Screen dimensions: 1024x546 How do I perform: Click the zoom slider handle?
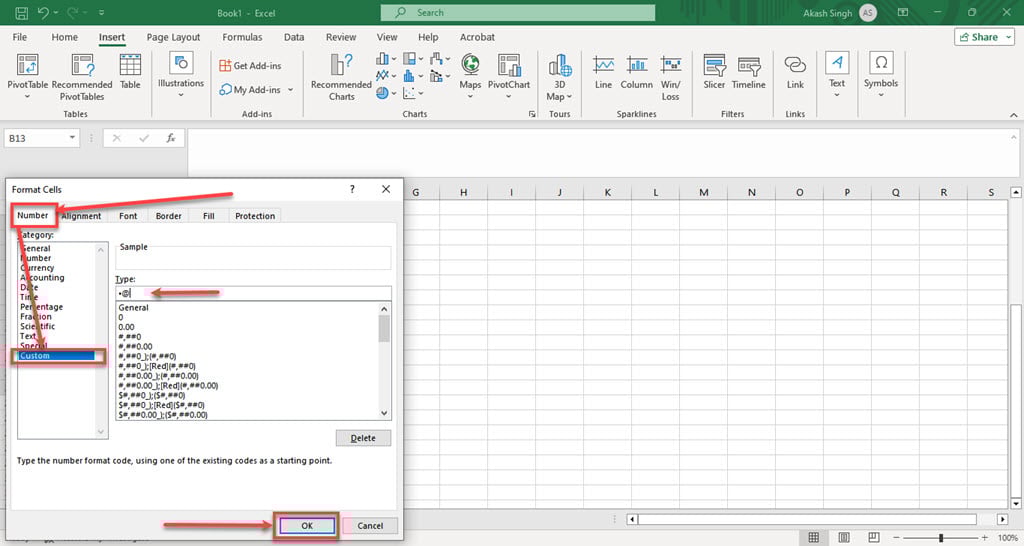click(941, 538)
